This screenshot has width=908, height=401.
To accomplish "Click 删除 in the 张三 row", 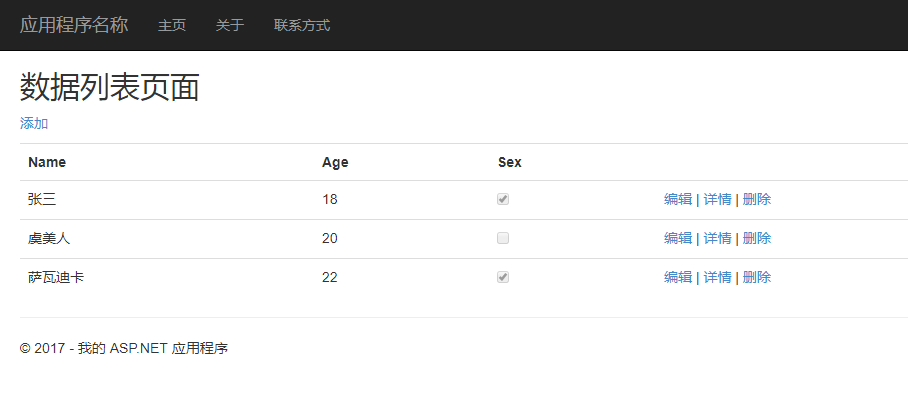I will [x=757, y=199].
